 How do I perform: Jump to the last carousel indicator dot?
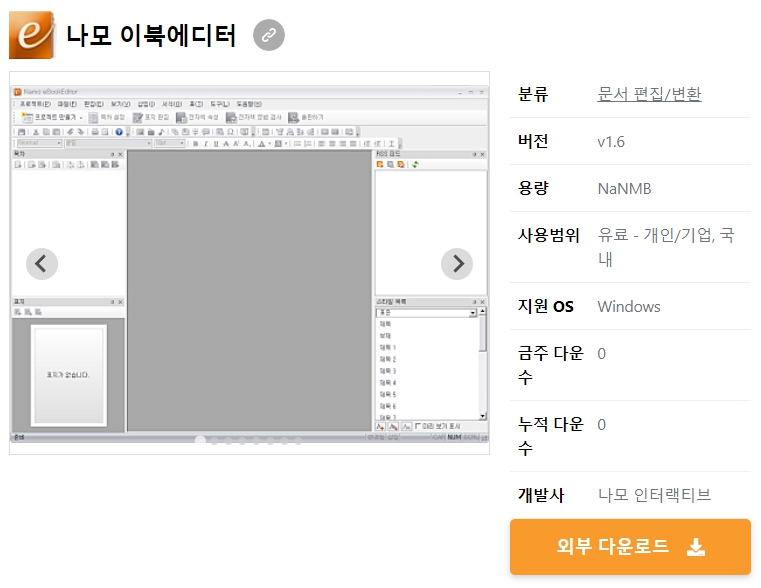tap(298, 441)
